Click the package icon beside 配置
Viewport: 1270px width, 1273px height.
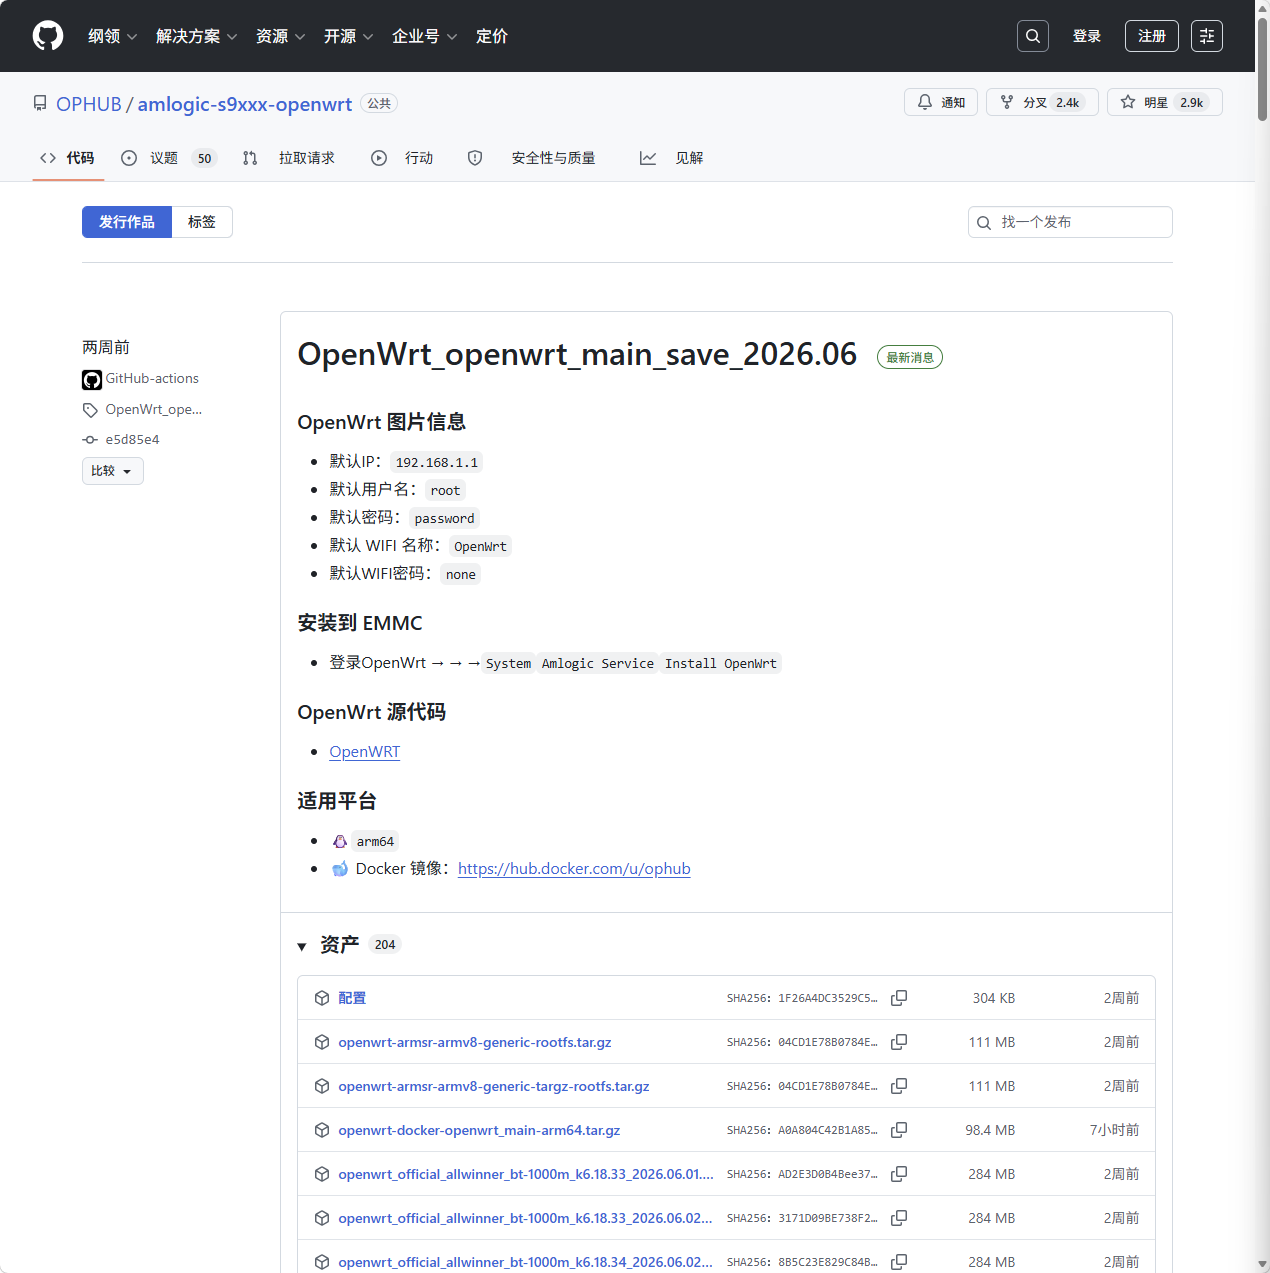(x=322, y=998)
